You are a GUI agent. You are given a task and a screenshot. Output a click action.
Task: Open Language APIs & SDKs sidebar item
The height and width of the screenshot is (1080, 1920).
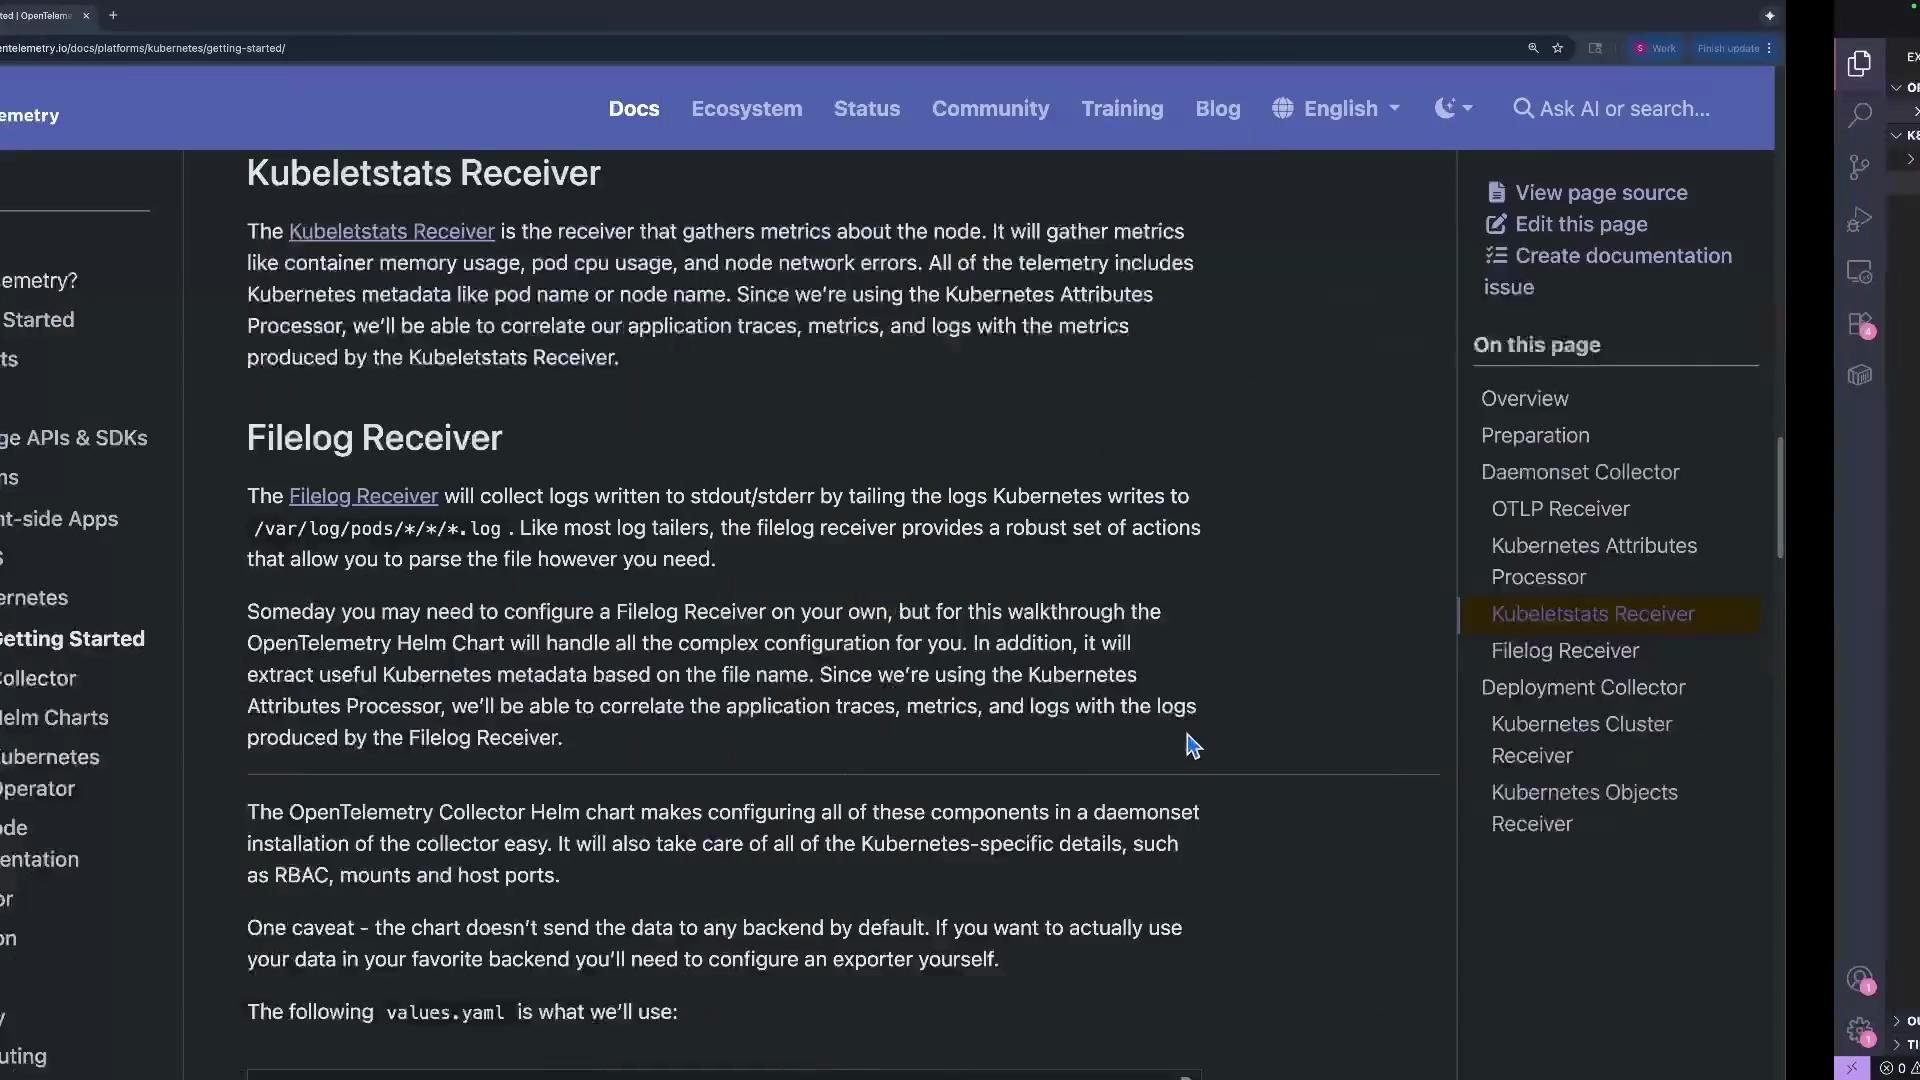point(74,438)
